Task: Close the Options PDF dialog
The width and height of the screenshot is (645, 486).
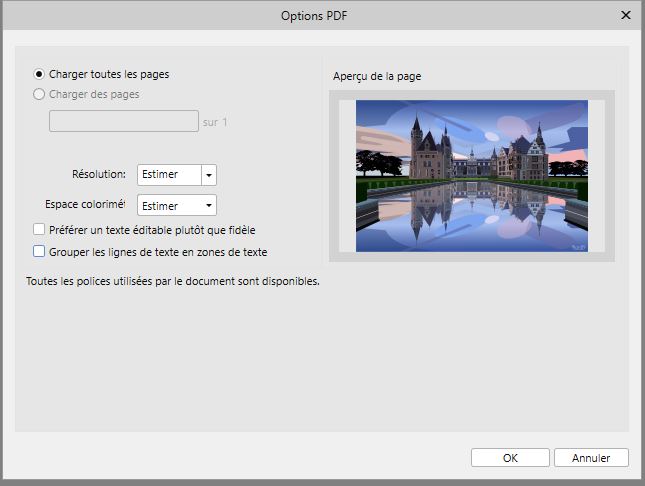Action: point(626,15)
